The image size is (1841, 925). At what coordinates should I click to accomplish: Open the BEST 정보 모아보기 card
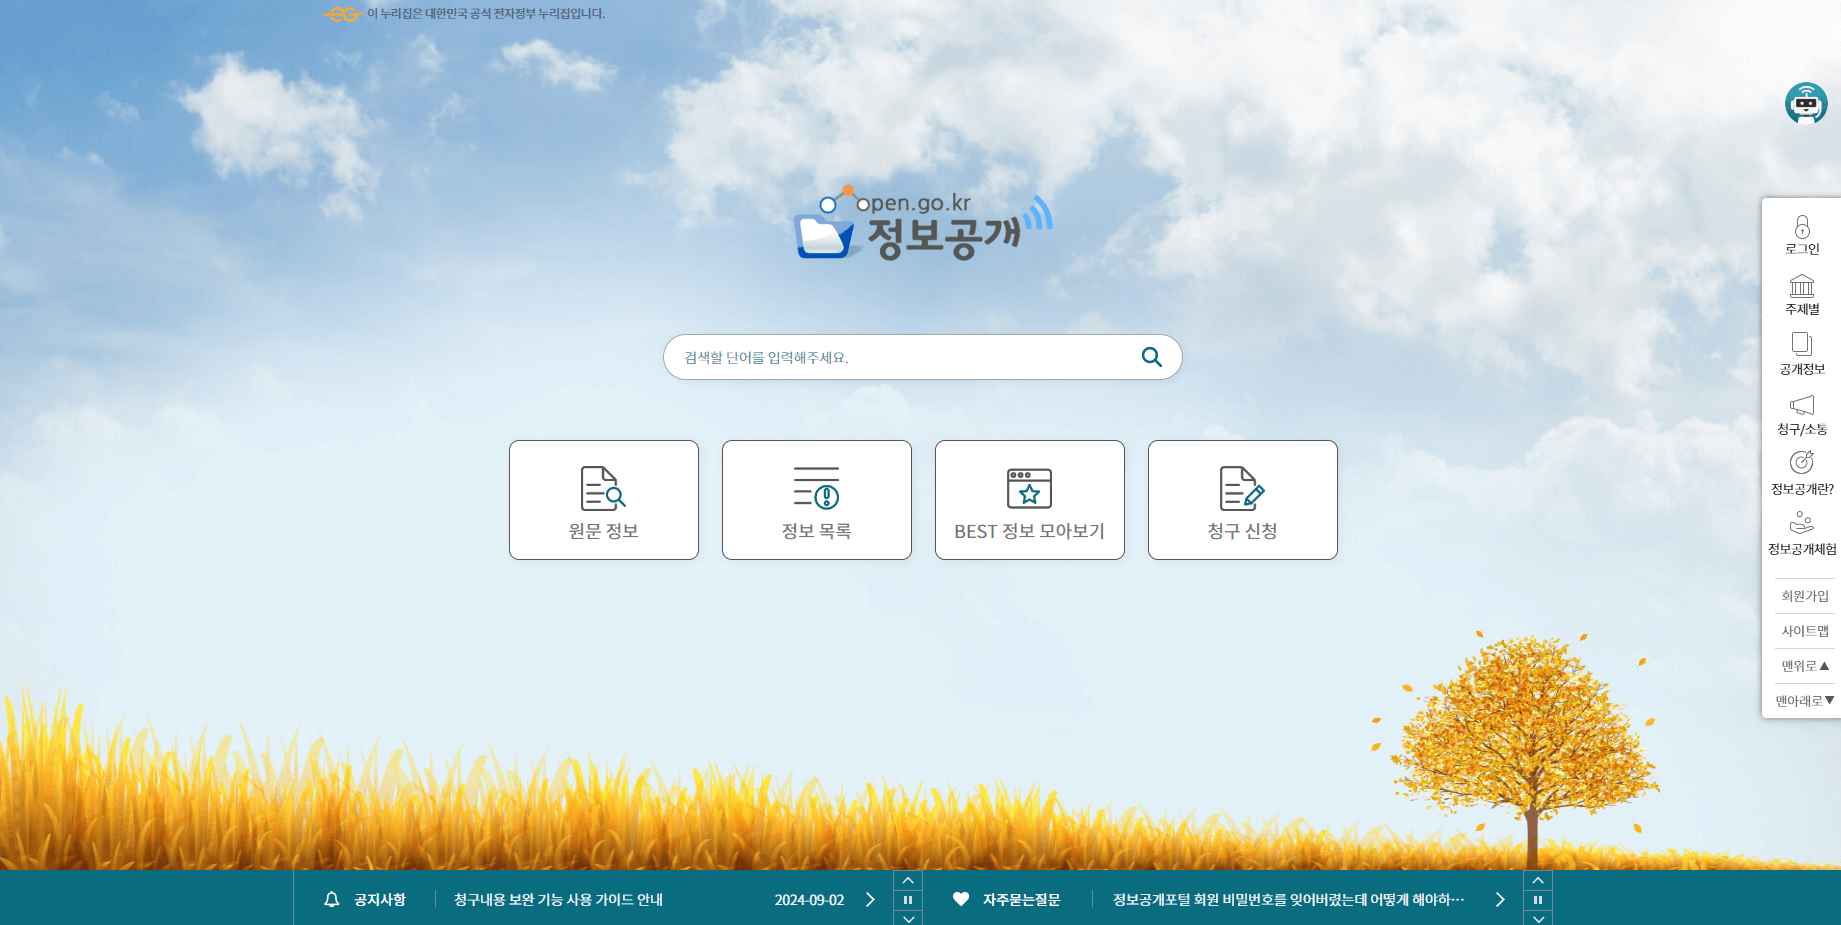(1030, 500)
